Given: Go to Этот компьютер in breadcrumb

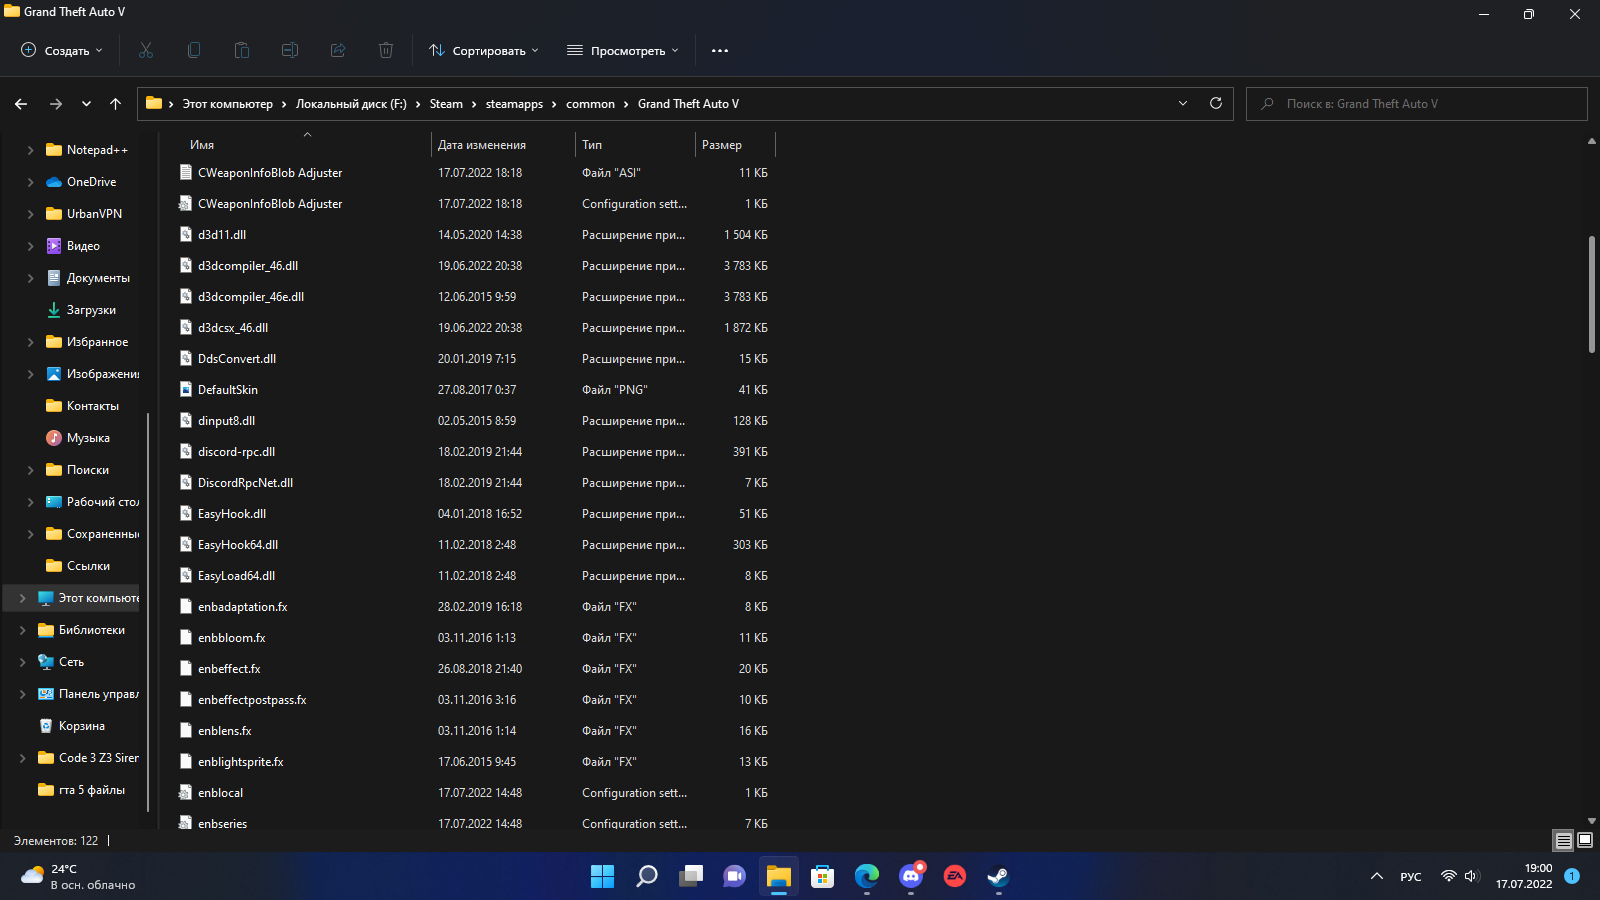Looking at the screenshot, I should (227, 104).
